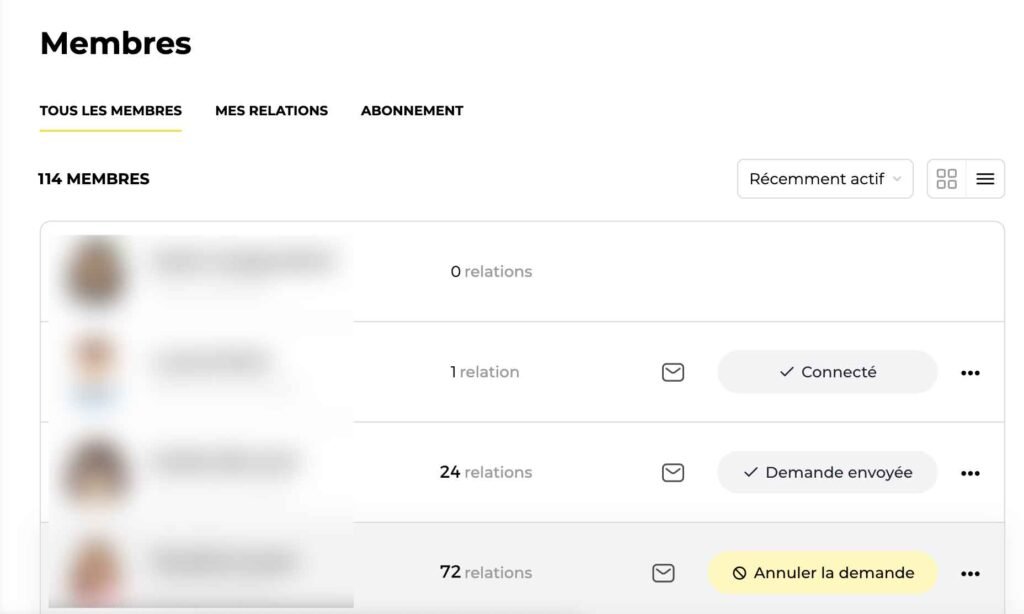The image size is (1024, 614).
Task: Click message envelope for 24 relations member
Action: tap(673, 472)
